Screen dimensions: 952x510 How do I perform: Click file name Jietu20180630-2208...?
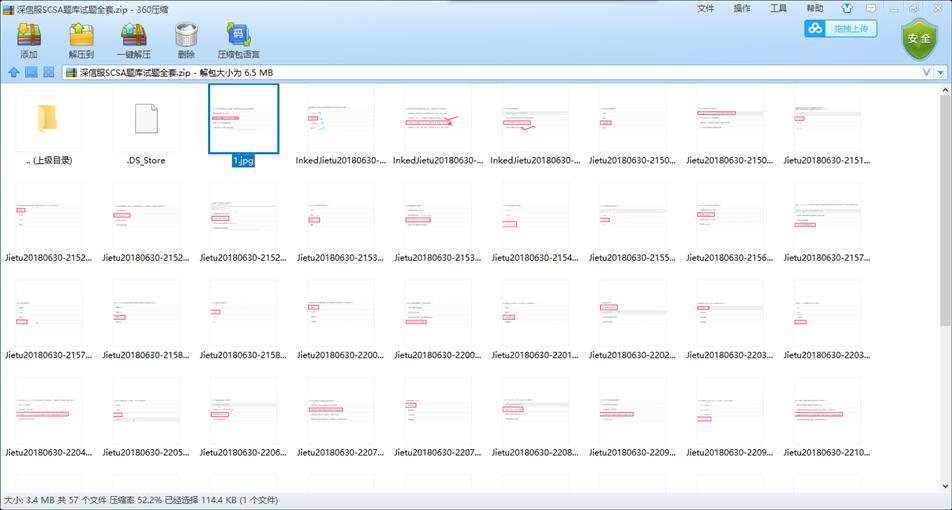click(535, 452)
